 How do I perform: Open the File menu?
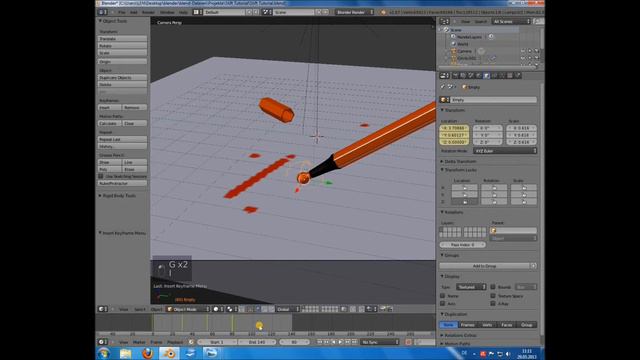point(122,12)
